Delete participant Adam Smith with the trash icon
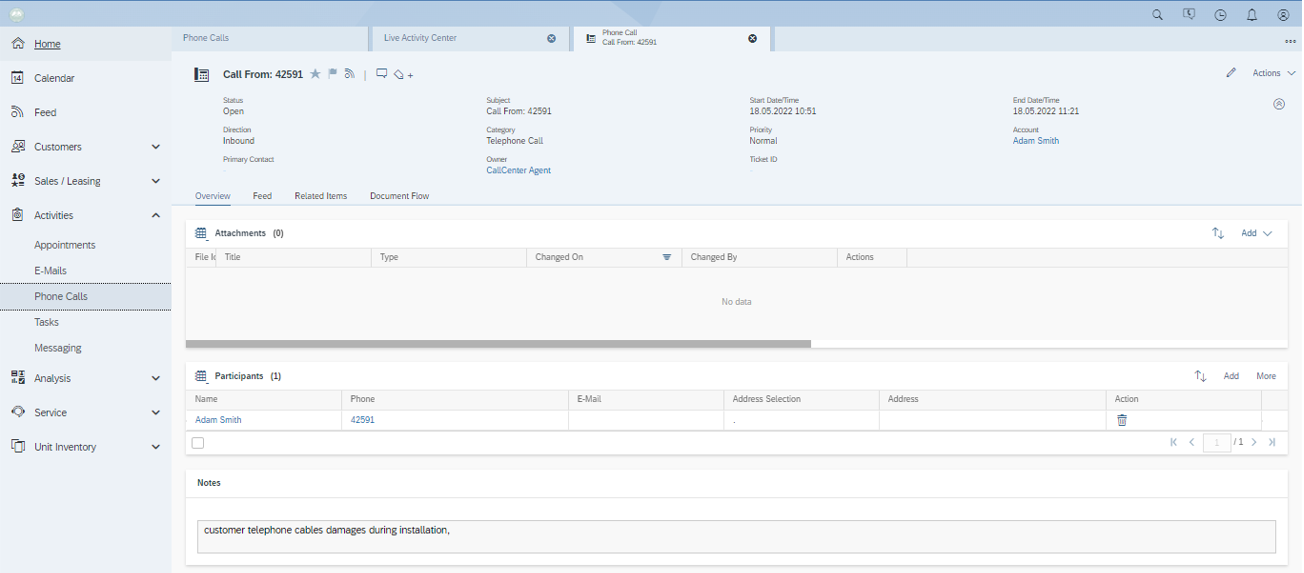The image size is (1304, 573). coord(1122,421)
